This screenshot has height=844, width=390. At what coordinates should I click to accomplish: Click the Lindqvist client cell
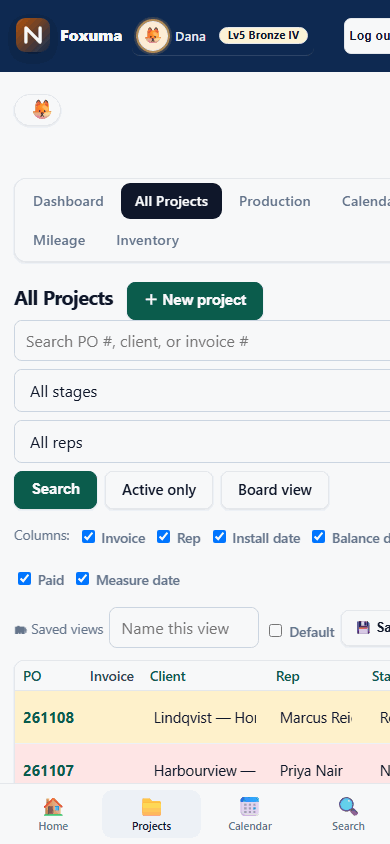tap(205, 718)
